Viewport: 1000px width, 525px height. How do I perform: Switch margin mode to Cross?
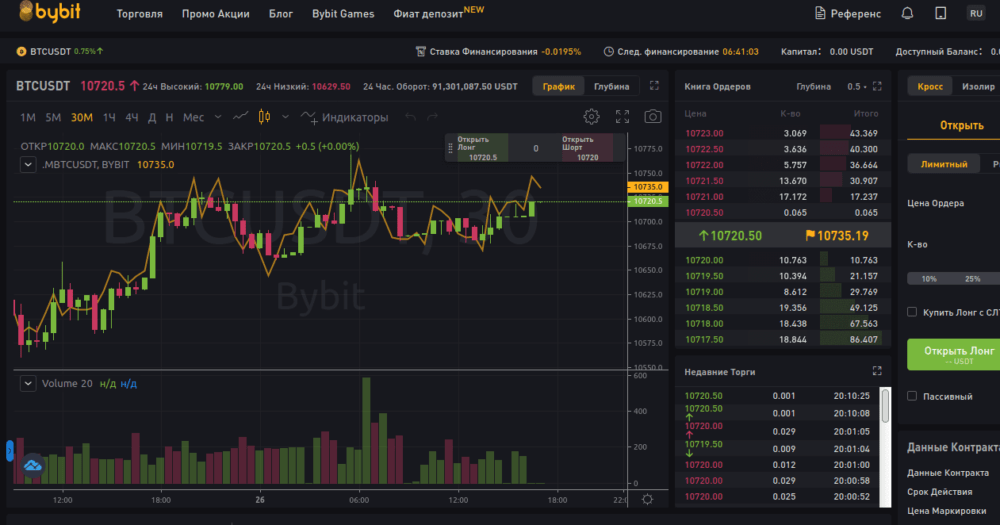929,86
